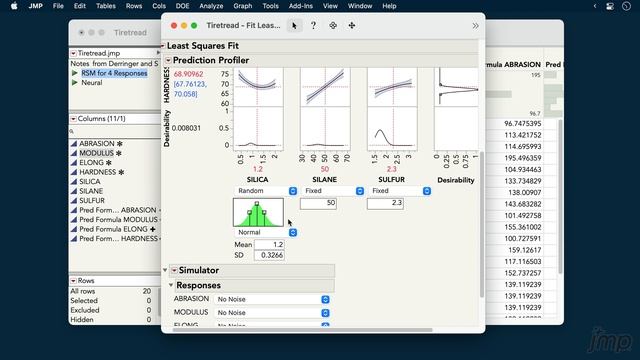
Task: Click the Formula ABRASION column header
Action: (513, 64)
